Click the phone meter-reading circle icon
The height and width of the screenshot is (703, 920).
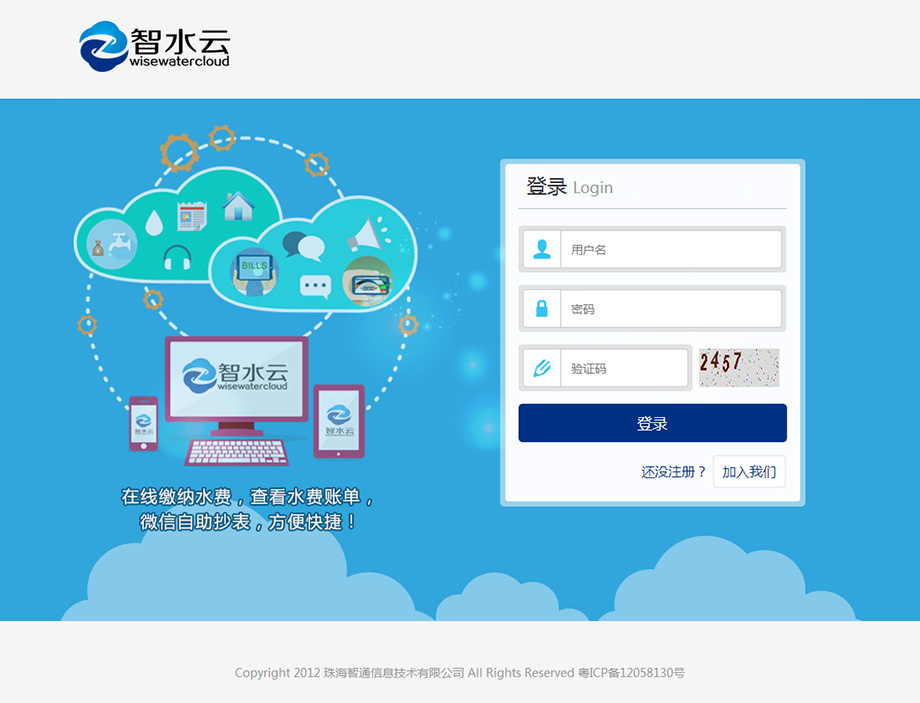pyautogui.click(x=368, y=282)
